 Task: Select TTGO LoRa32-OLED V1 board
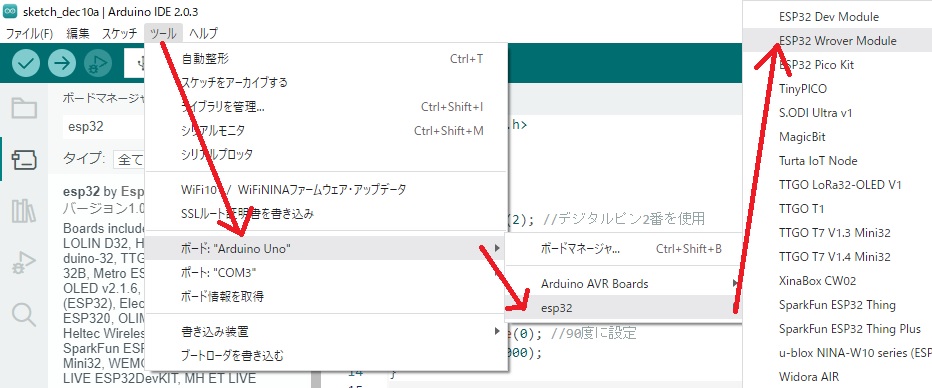pyautogui.click(x=837, y=185)
